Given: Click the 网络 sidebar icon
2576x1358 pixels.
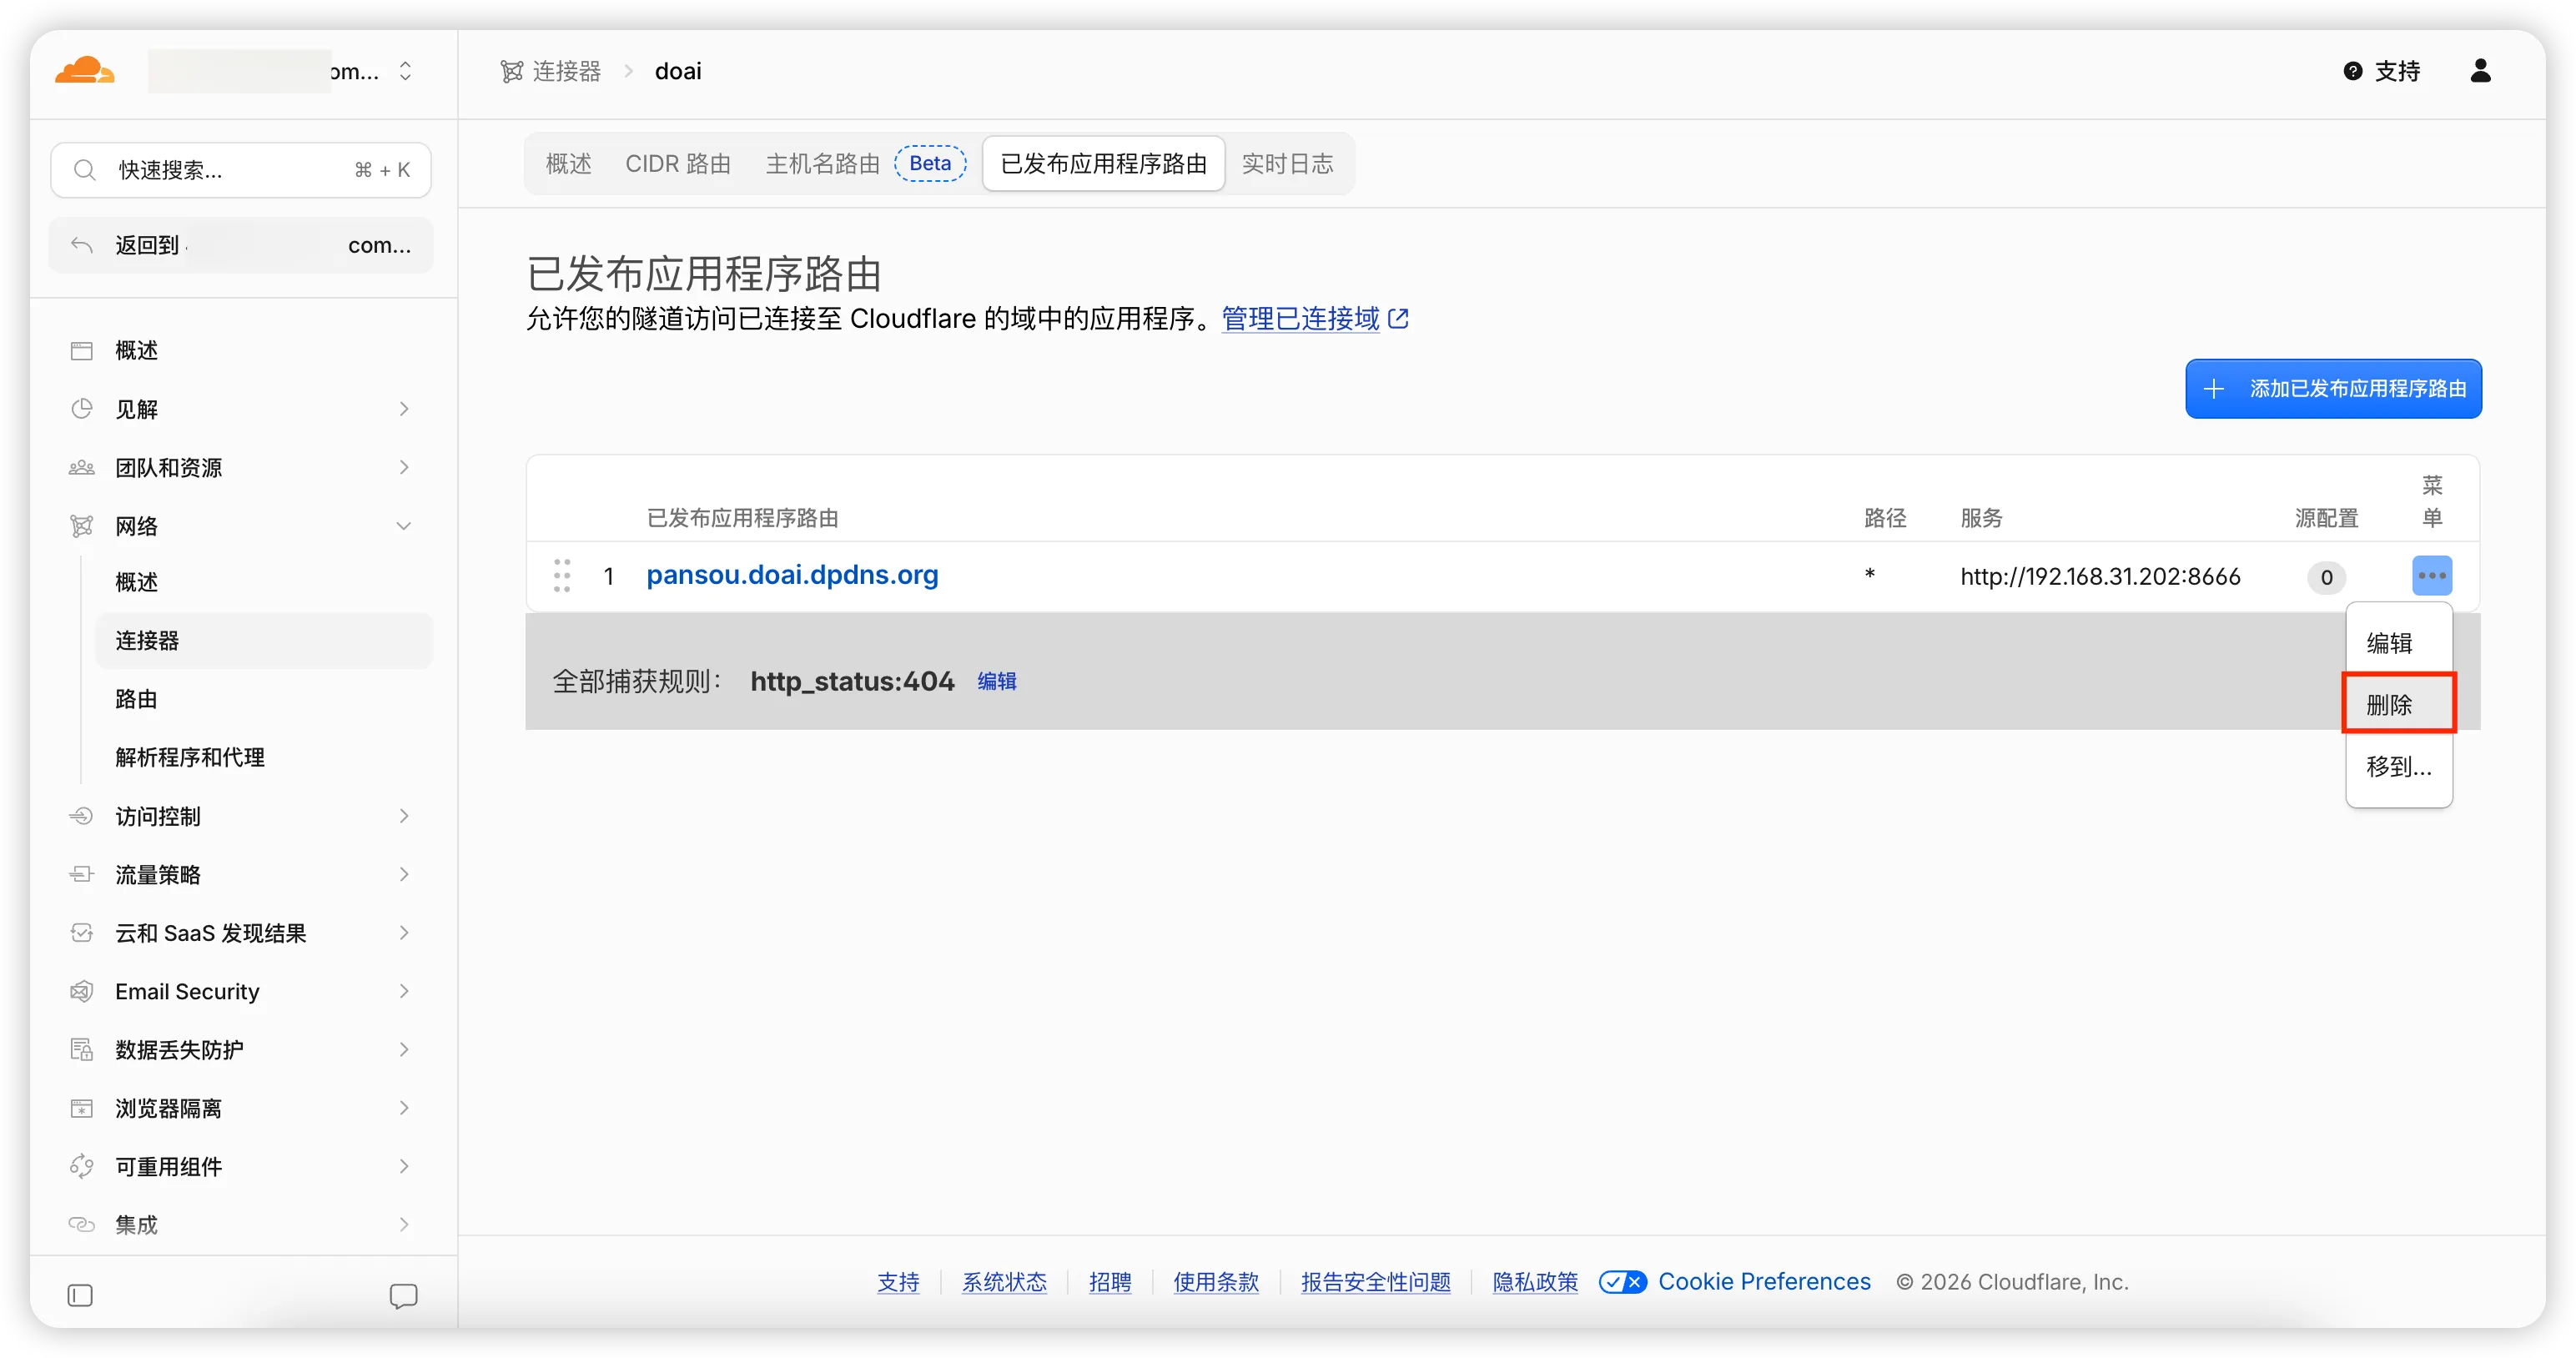Looking at the screenshot, I should click(x=82, y=526).
